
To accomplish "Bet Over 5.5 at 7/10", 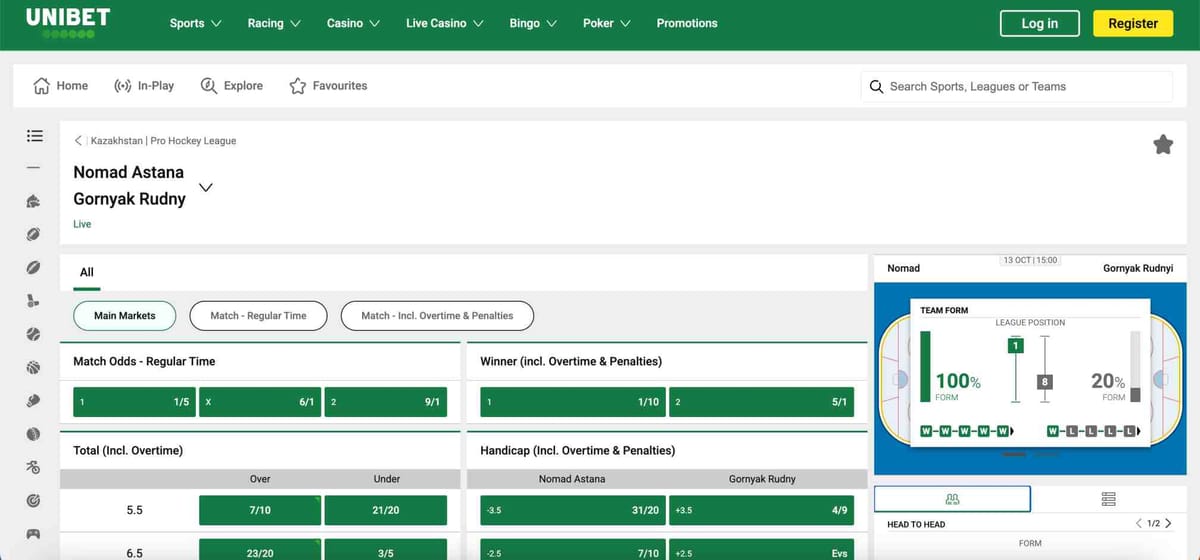I will 260,510.
